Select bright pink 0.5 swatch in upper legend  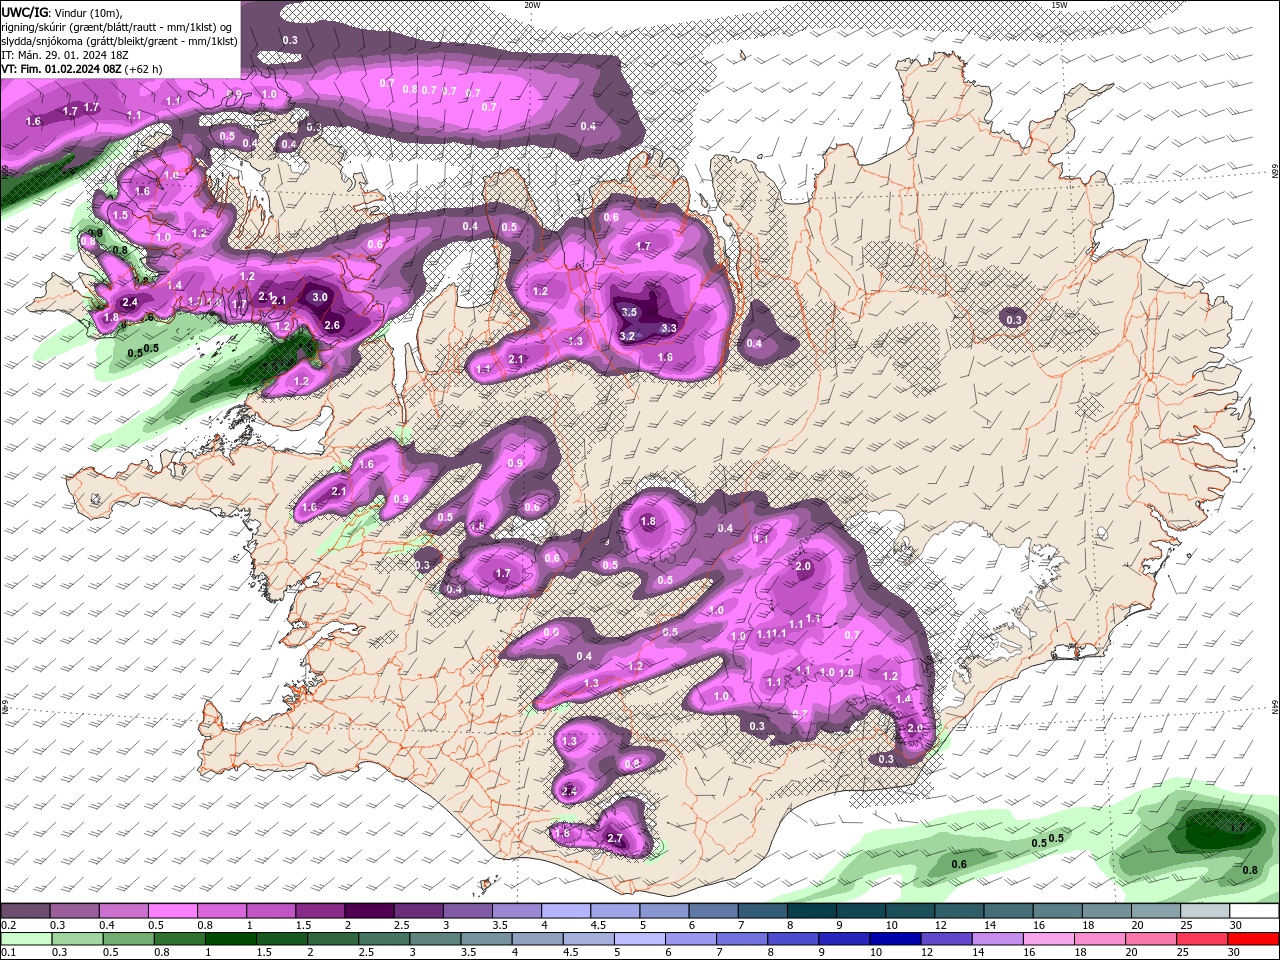(172, 911)
